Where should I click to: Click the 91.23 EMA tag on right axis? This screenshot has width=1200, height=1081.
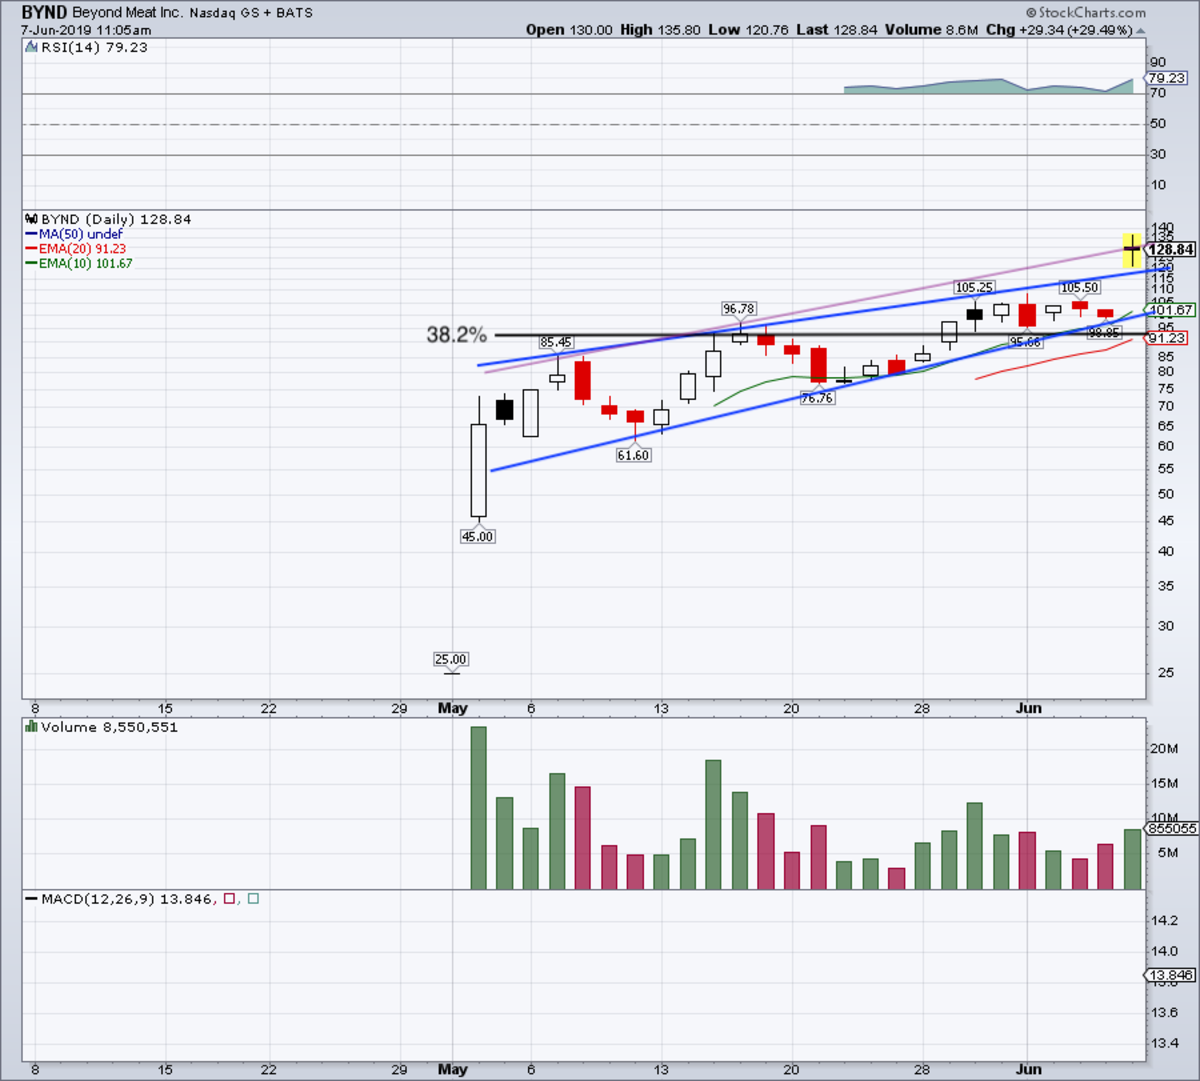pyautogui.click(x=1167, y=338)
